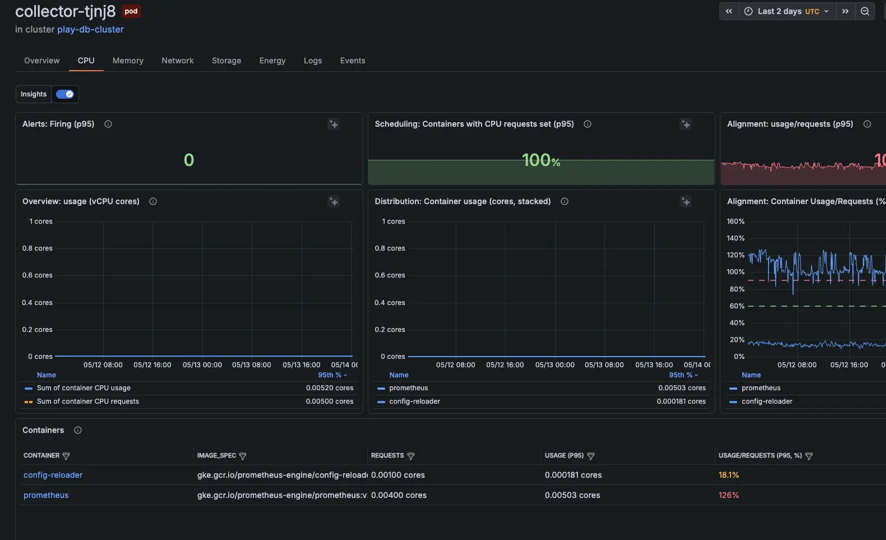Click sparkle insights icon in Overview: usage panel

[333, 202]
